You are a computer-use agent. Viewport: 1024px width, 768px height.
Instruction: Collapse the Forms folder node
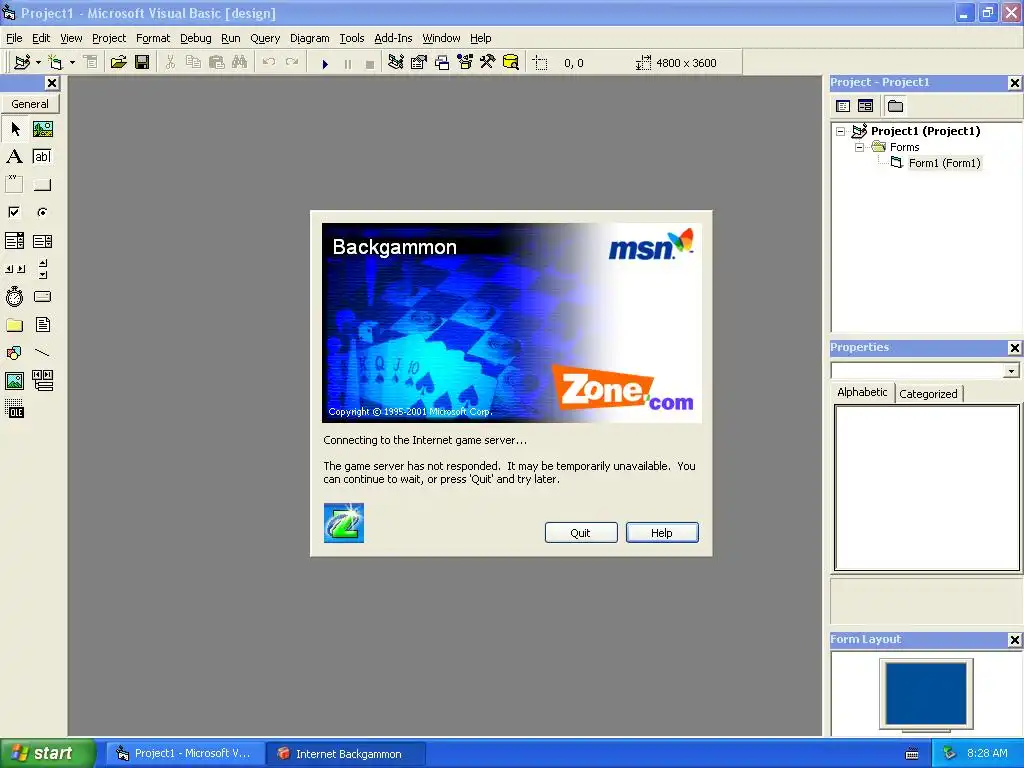(x=859, y=147)
